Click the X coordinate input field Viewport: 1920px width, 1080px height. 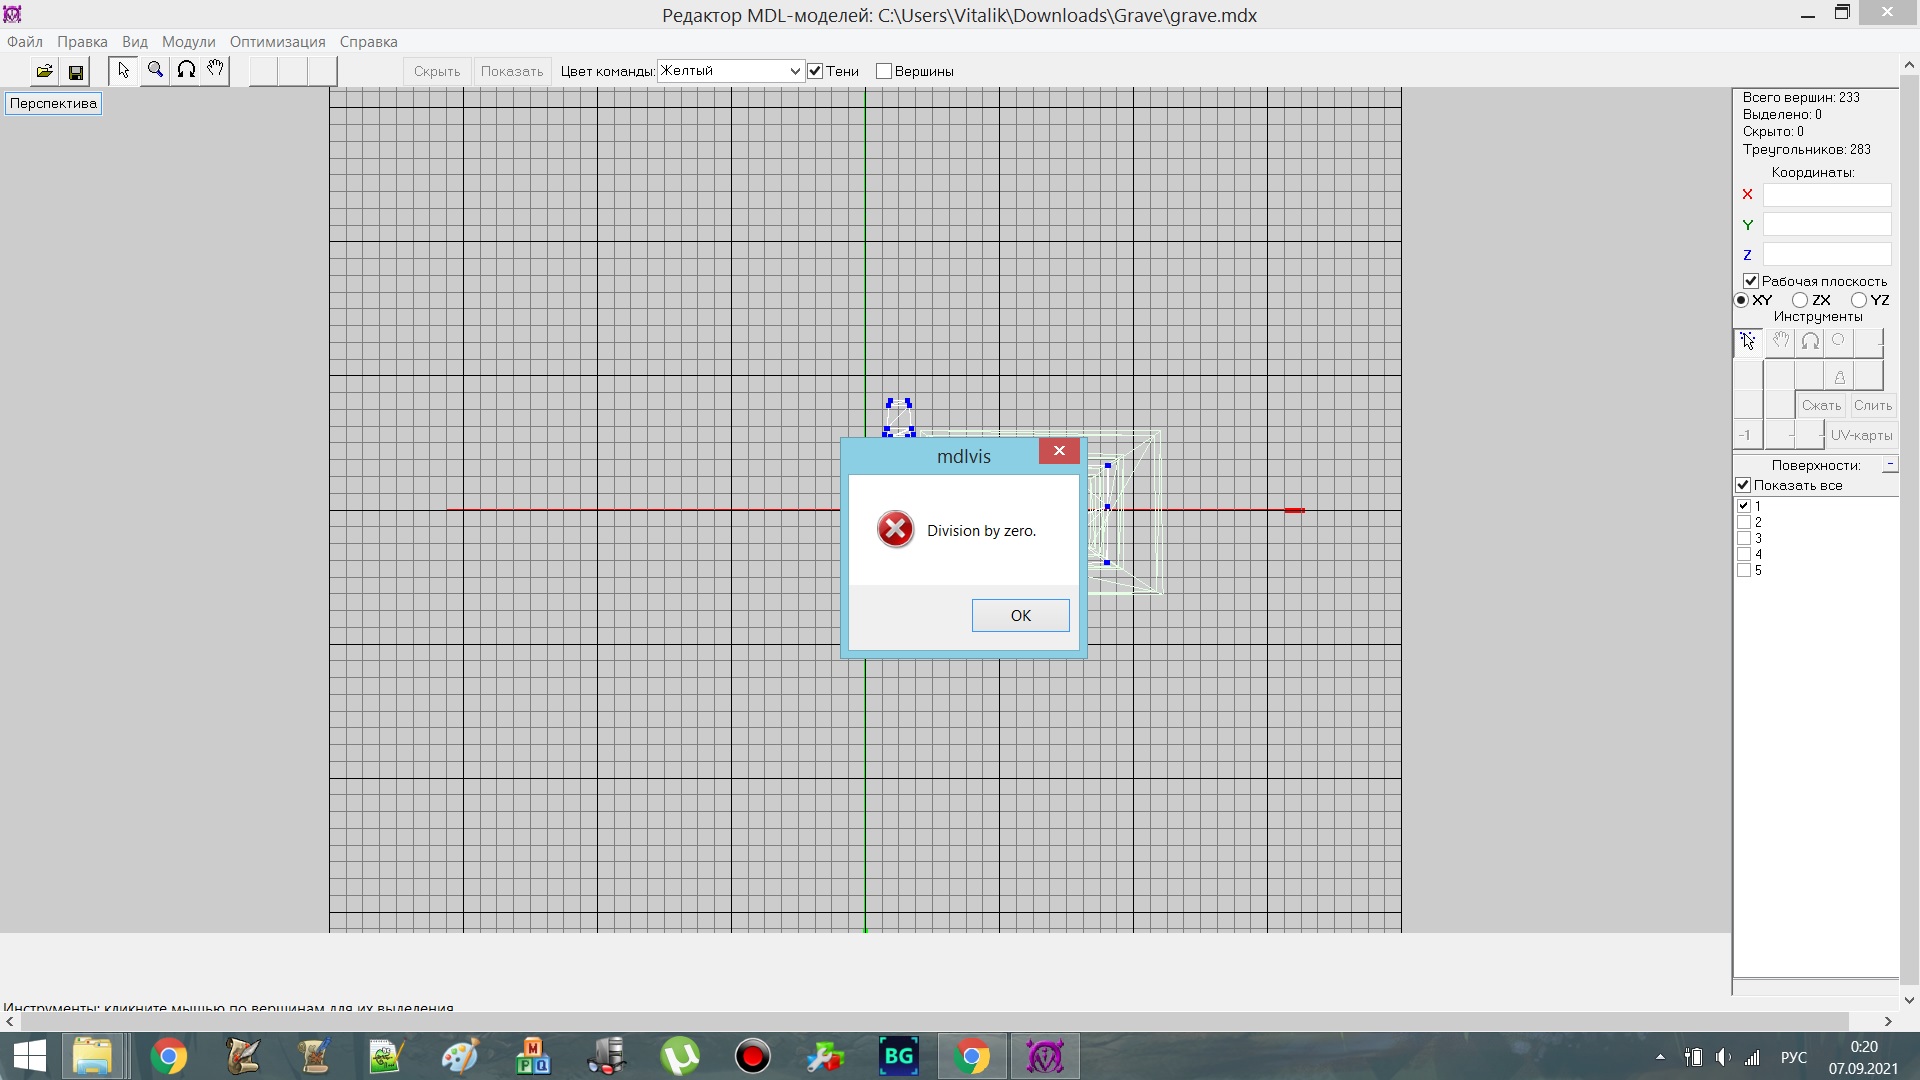click(x=1826, y=195)
